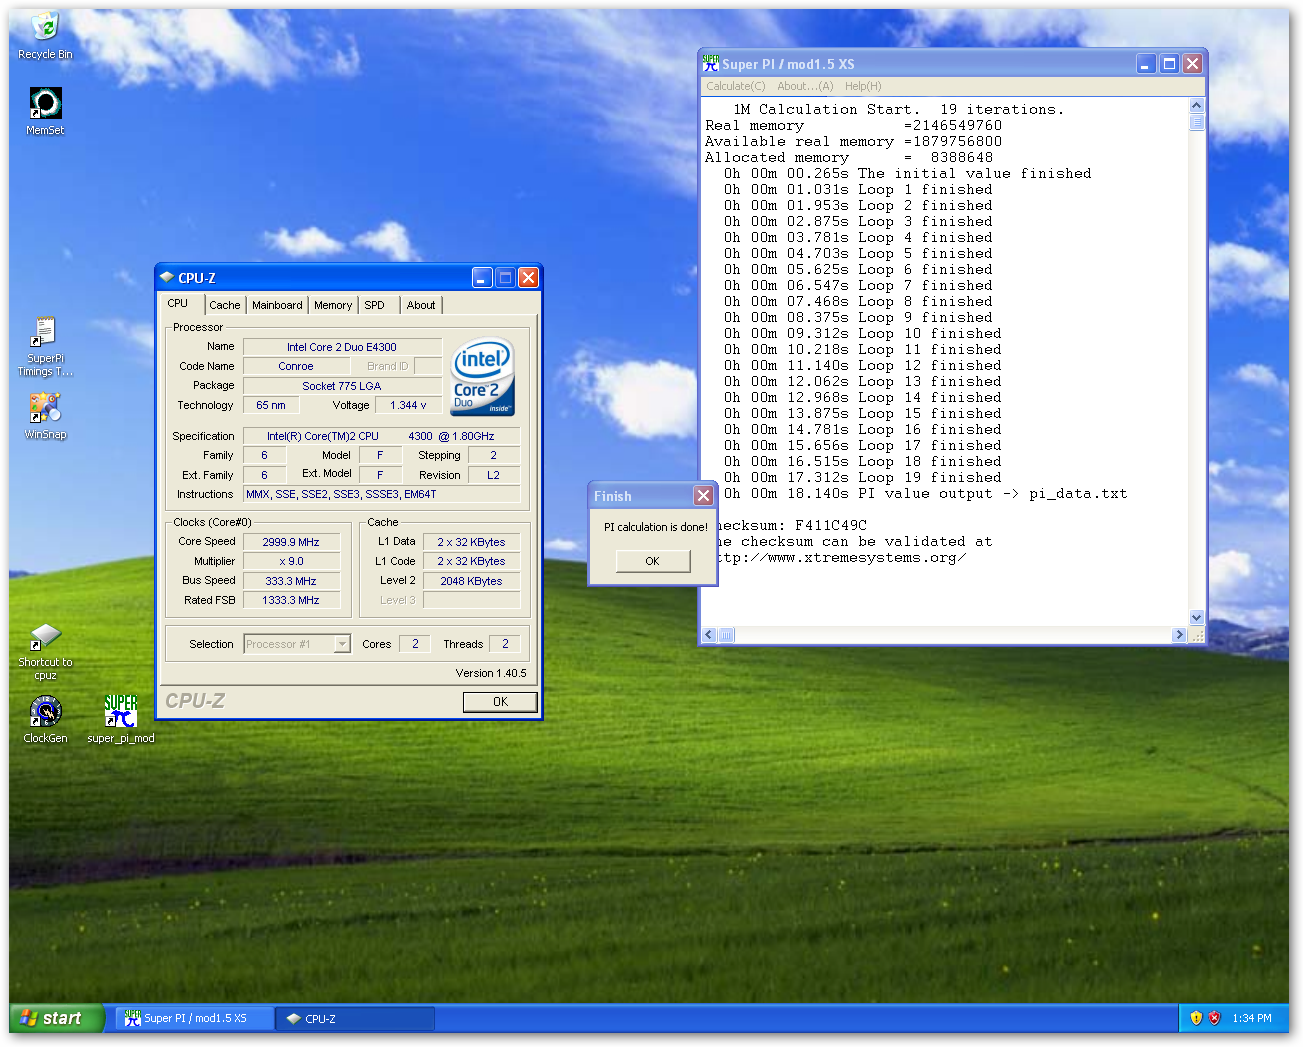The width and height of the screenshot is (1303, 1047).
Task: Click the 1:34 PM taskbar clock
Action: tap(1252, 1018)
